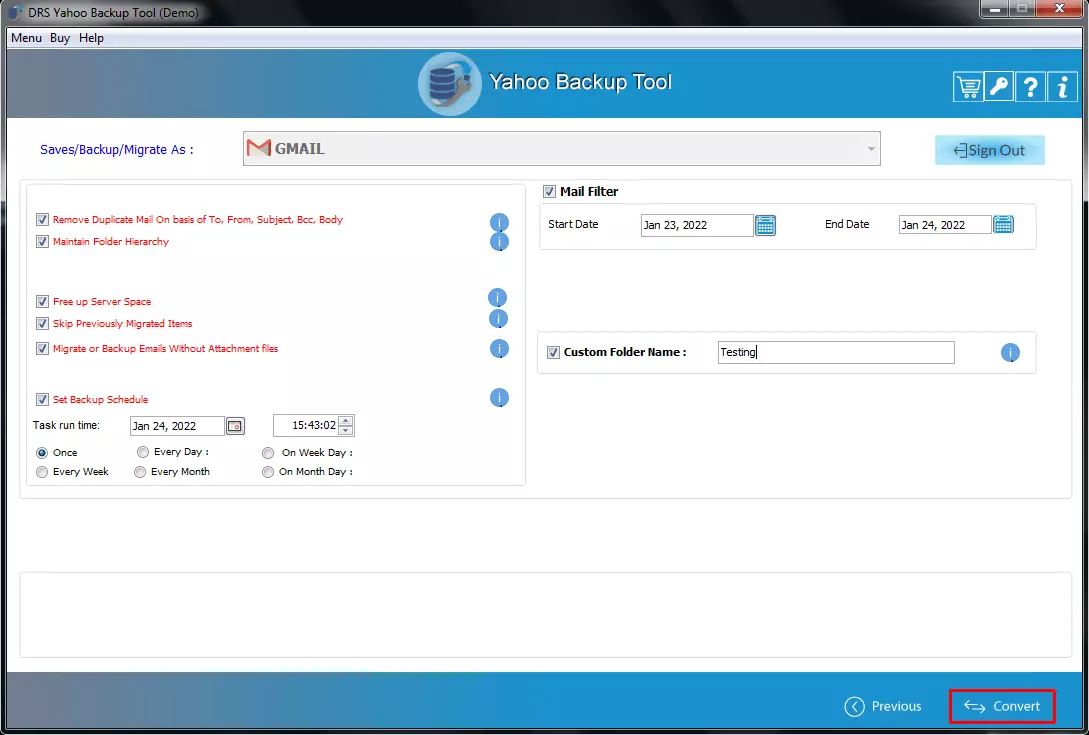
Task: Select the Every Week radio button
Action: point(42,472)
